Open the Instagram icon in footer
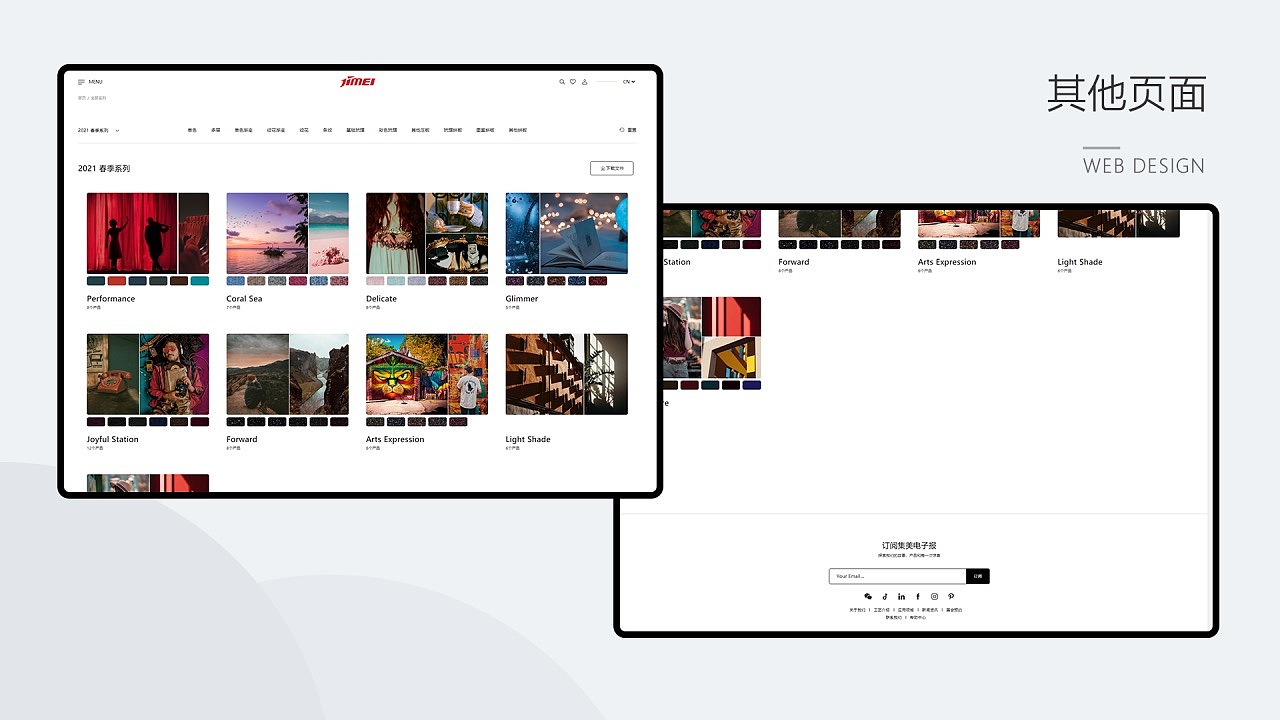The image size is (1280, 720). click(935, 596)
